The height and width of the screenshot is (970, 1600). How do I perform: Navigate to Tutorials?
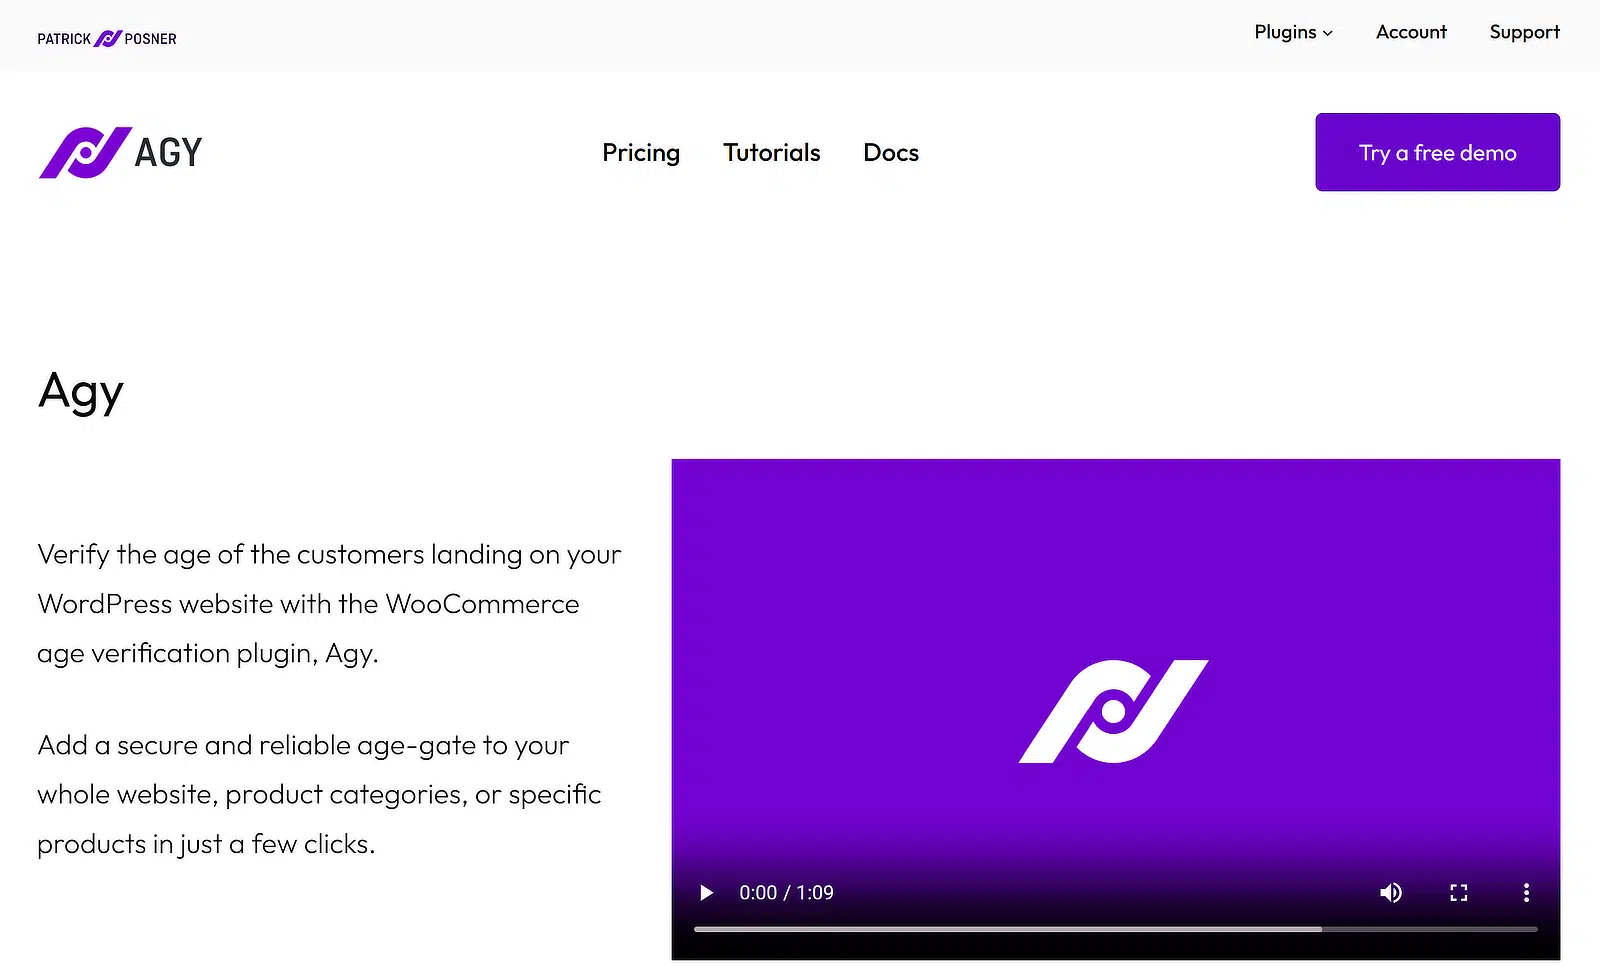(x=772, y=153)
